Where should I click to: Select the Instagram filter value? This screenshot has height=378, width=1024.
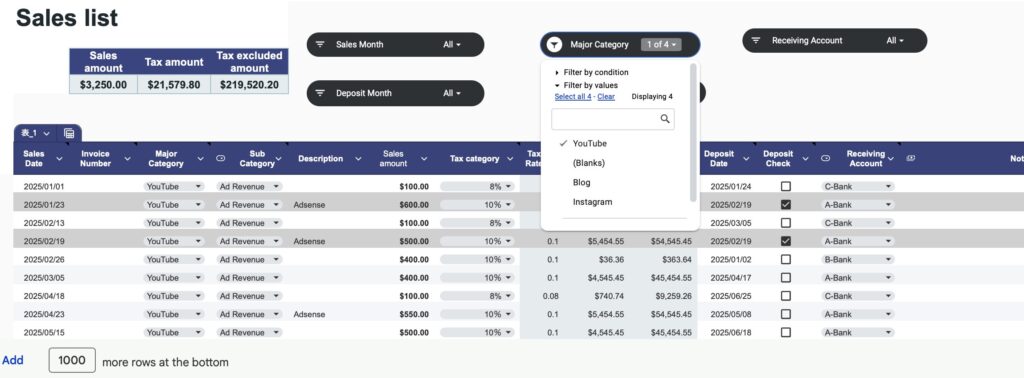point(592,202)
